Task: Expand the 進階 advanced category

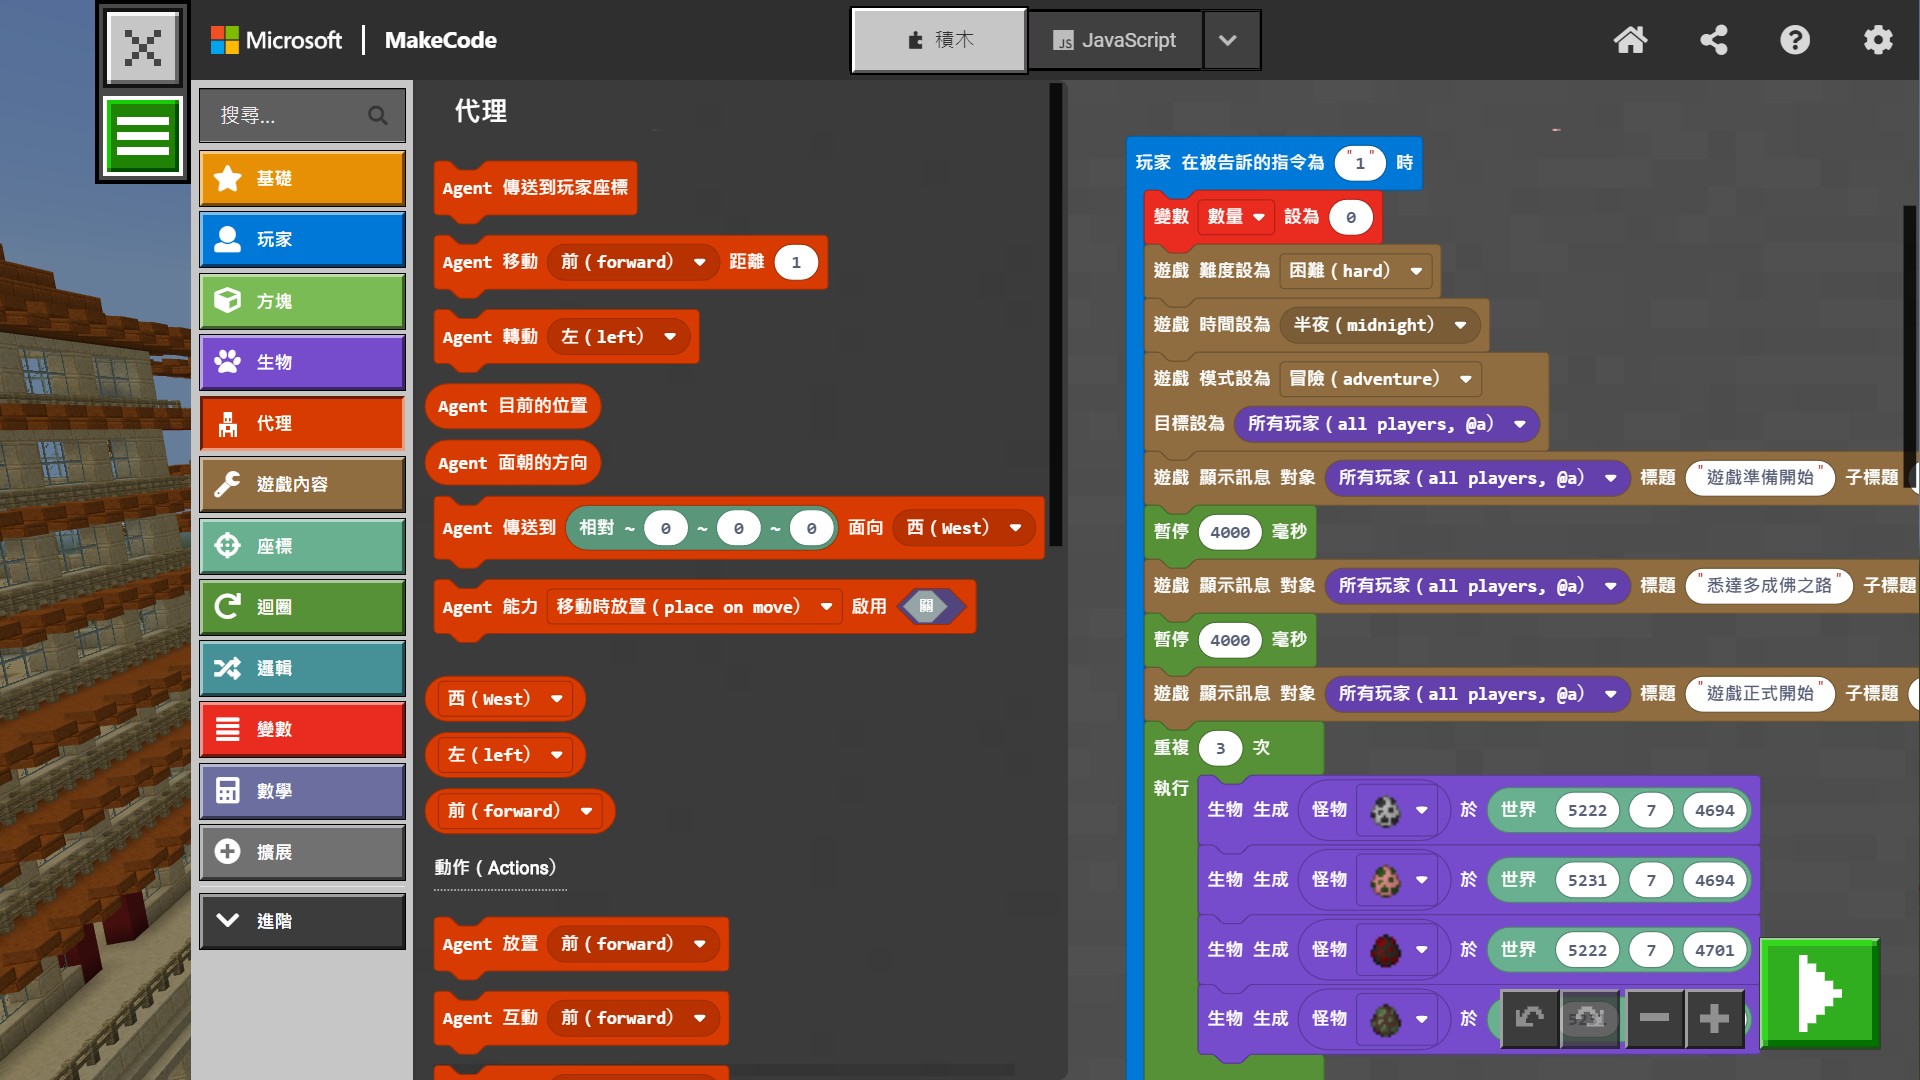Action: (302, 921)
